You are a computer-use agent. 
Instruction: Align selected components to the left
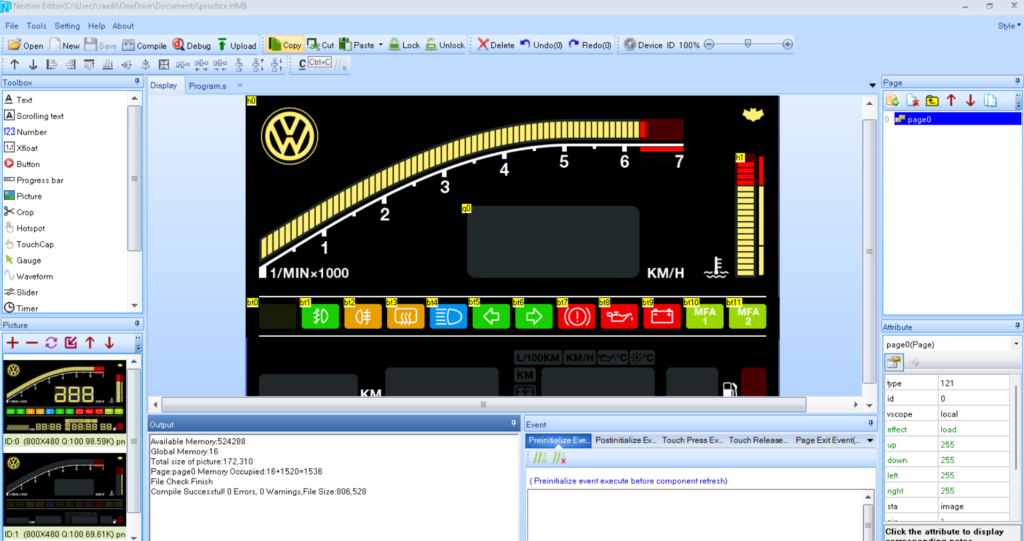pos(52,64)
